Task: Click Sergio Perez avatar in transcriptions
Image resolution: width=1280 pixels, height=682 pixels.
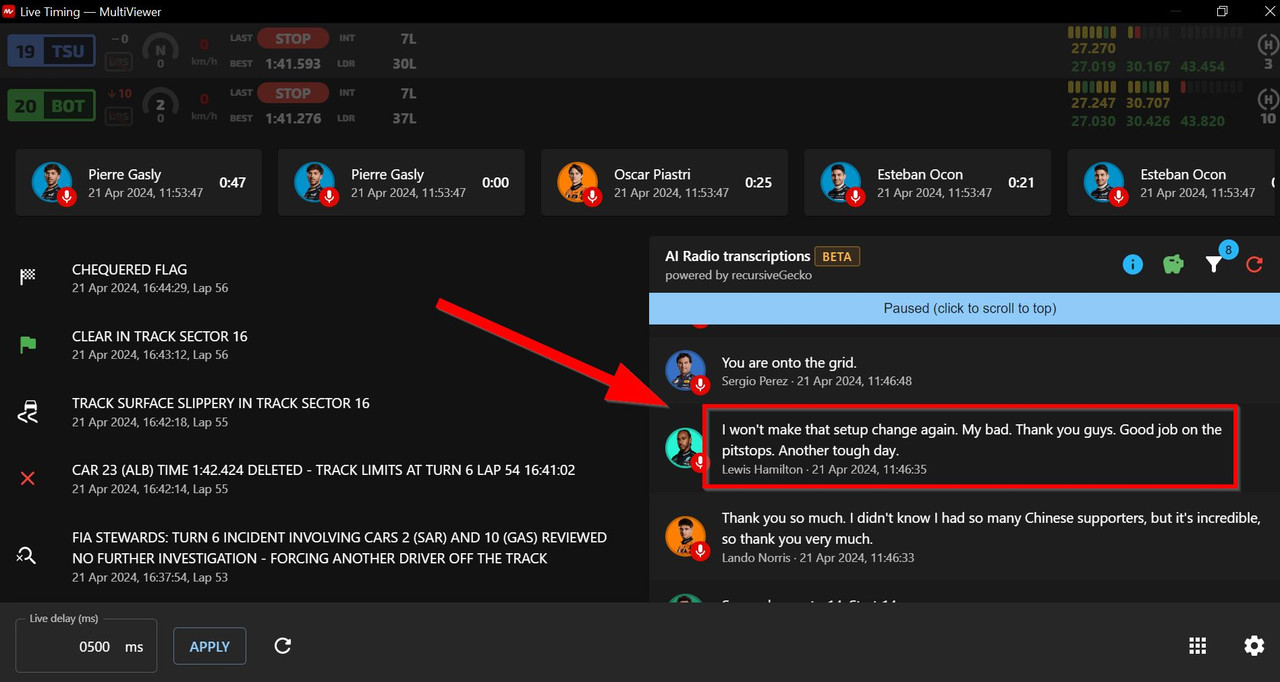Action: 686,371
